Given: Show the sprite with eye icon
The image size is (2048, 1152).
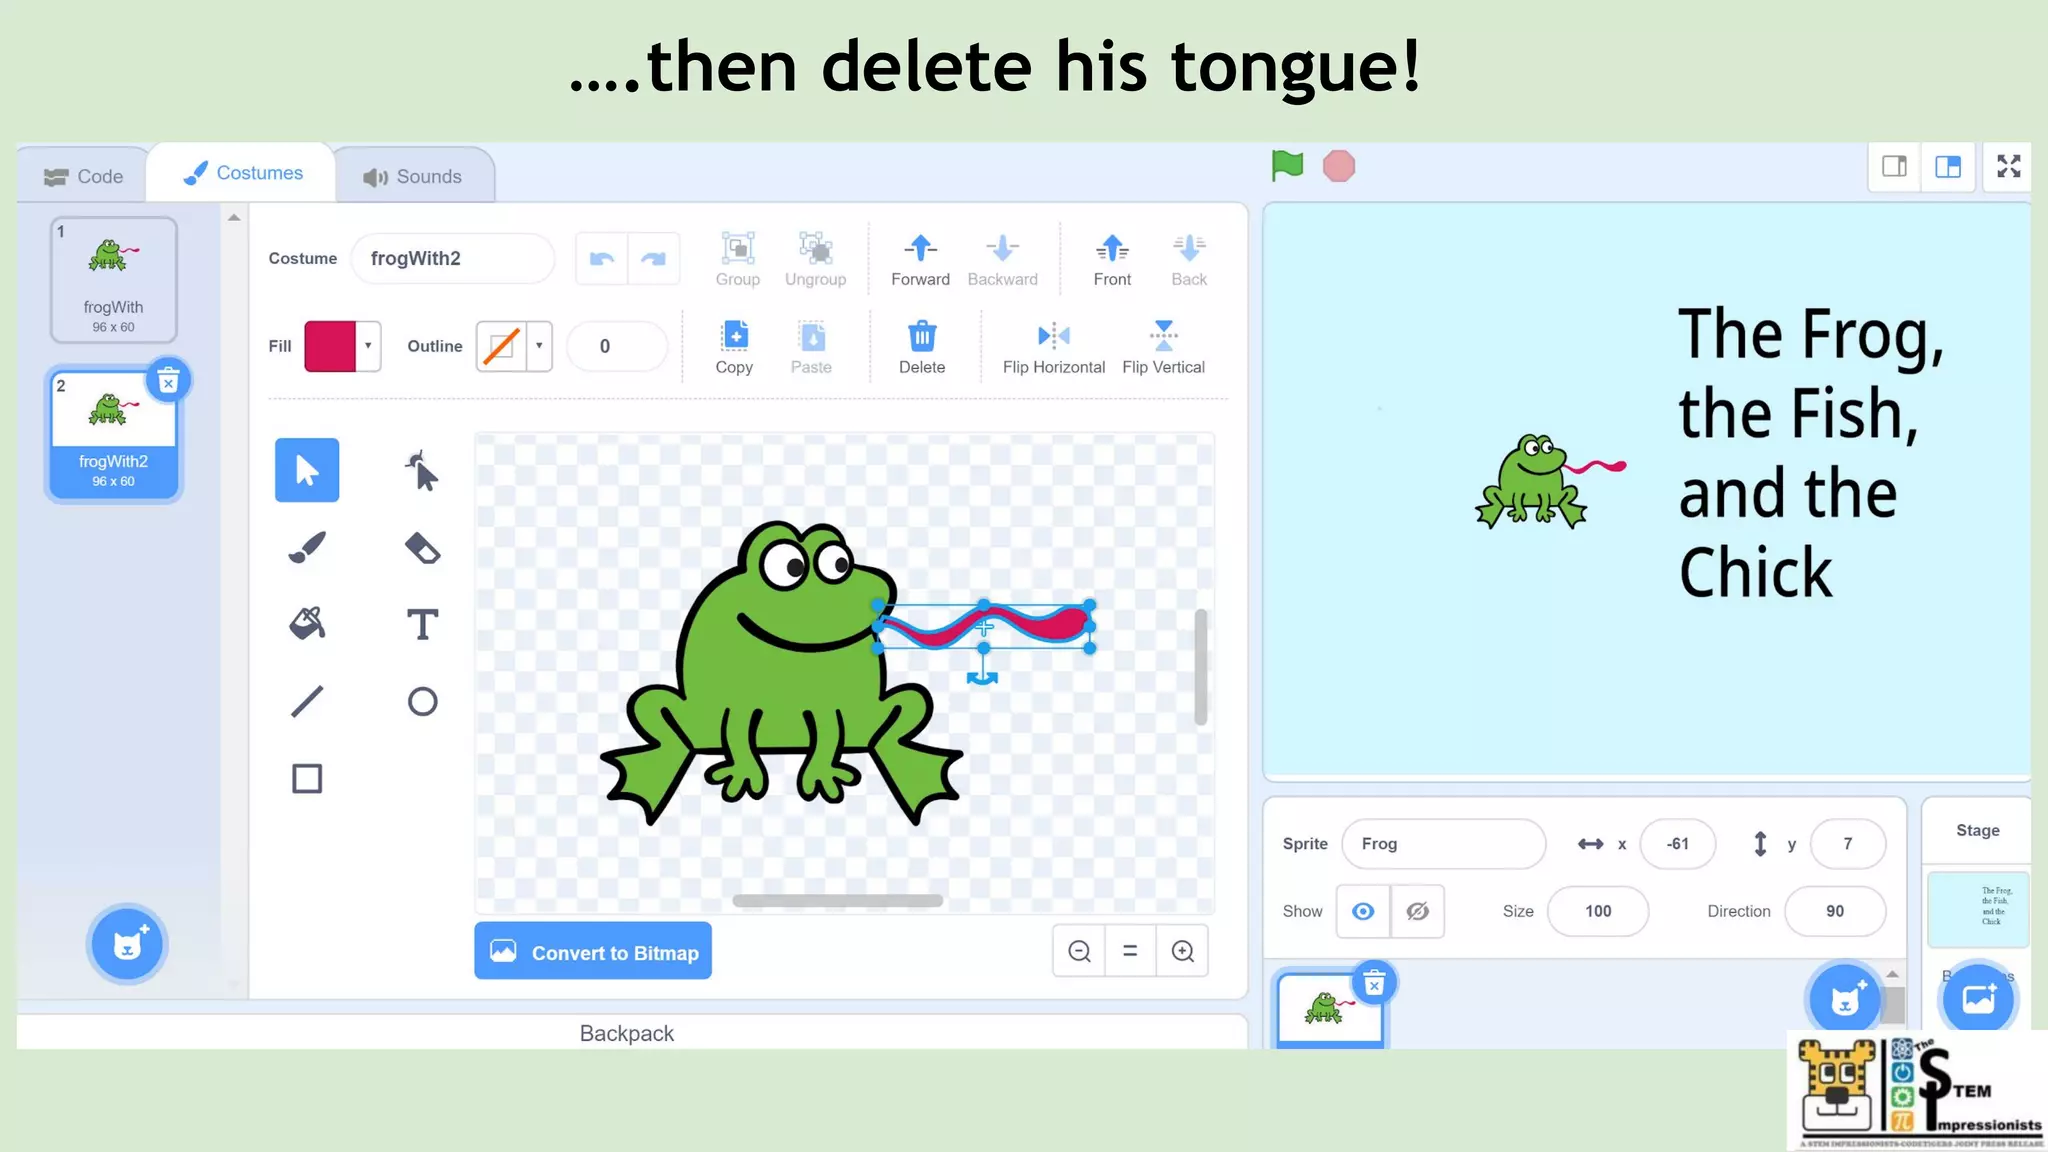Looking at the screenshot, I should tap(1363, 911).
